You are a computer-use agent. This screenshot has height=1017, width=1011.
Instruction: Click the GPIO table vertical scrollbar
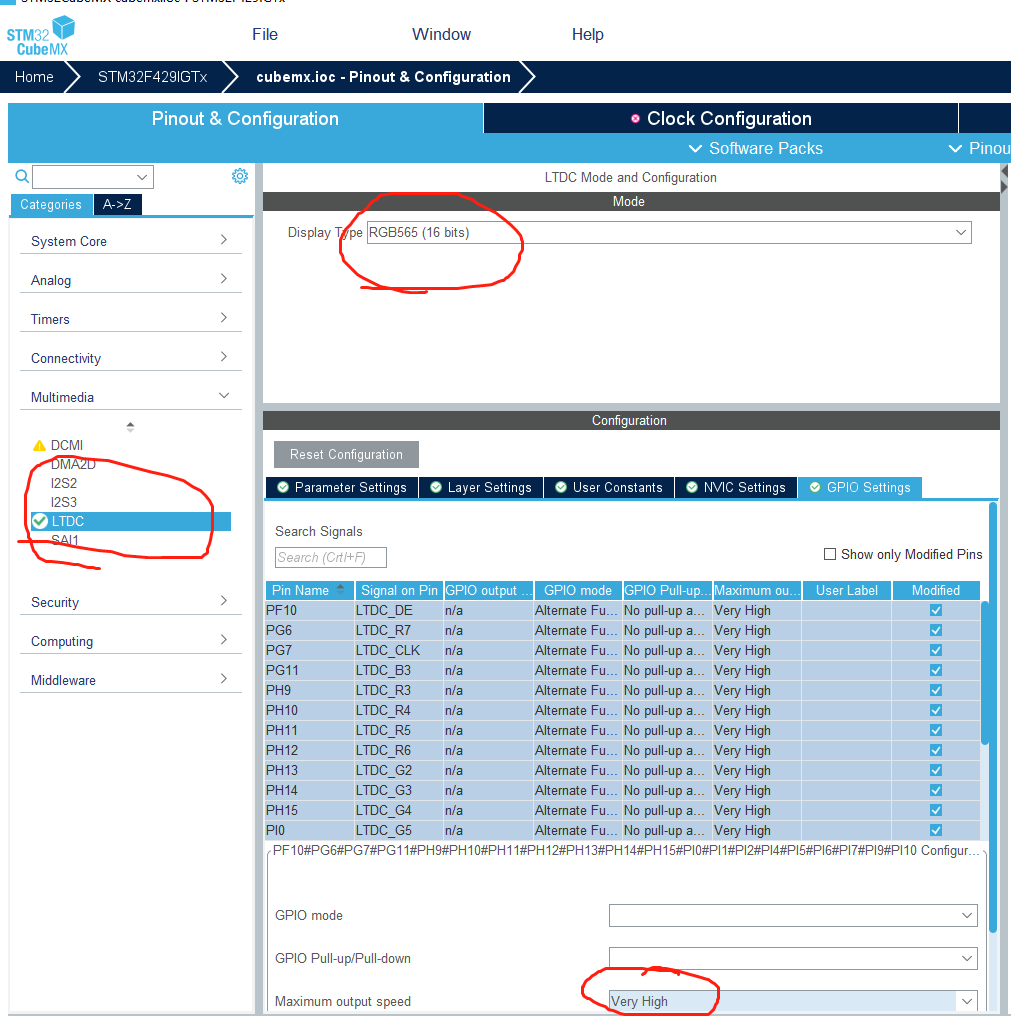coord(984,673)
